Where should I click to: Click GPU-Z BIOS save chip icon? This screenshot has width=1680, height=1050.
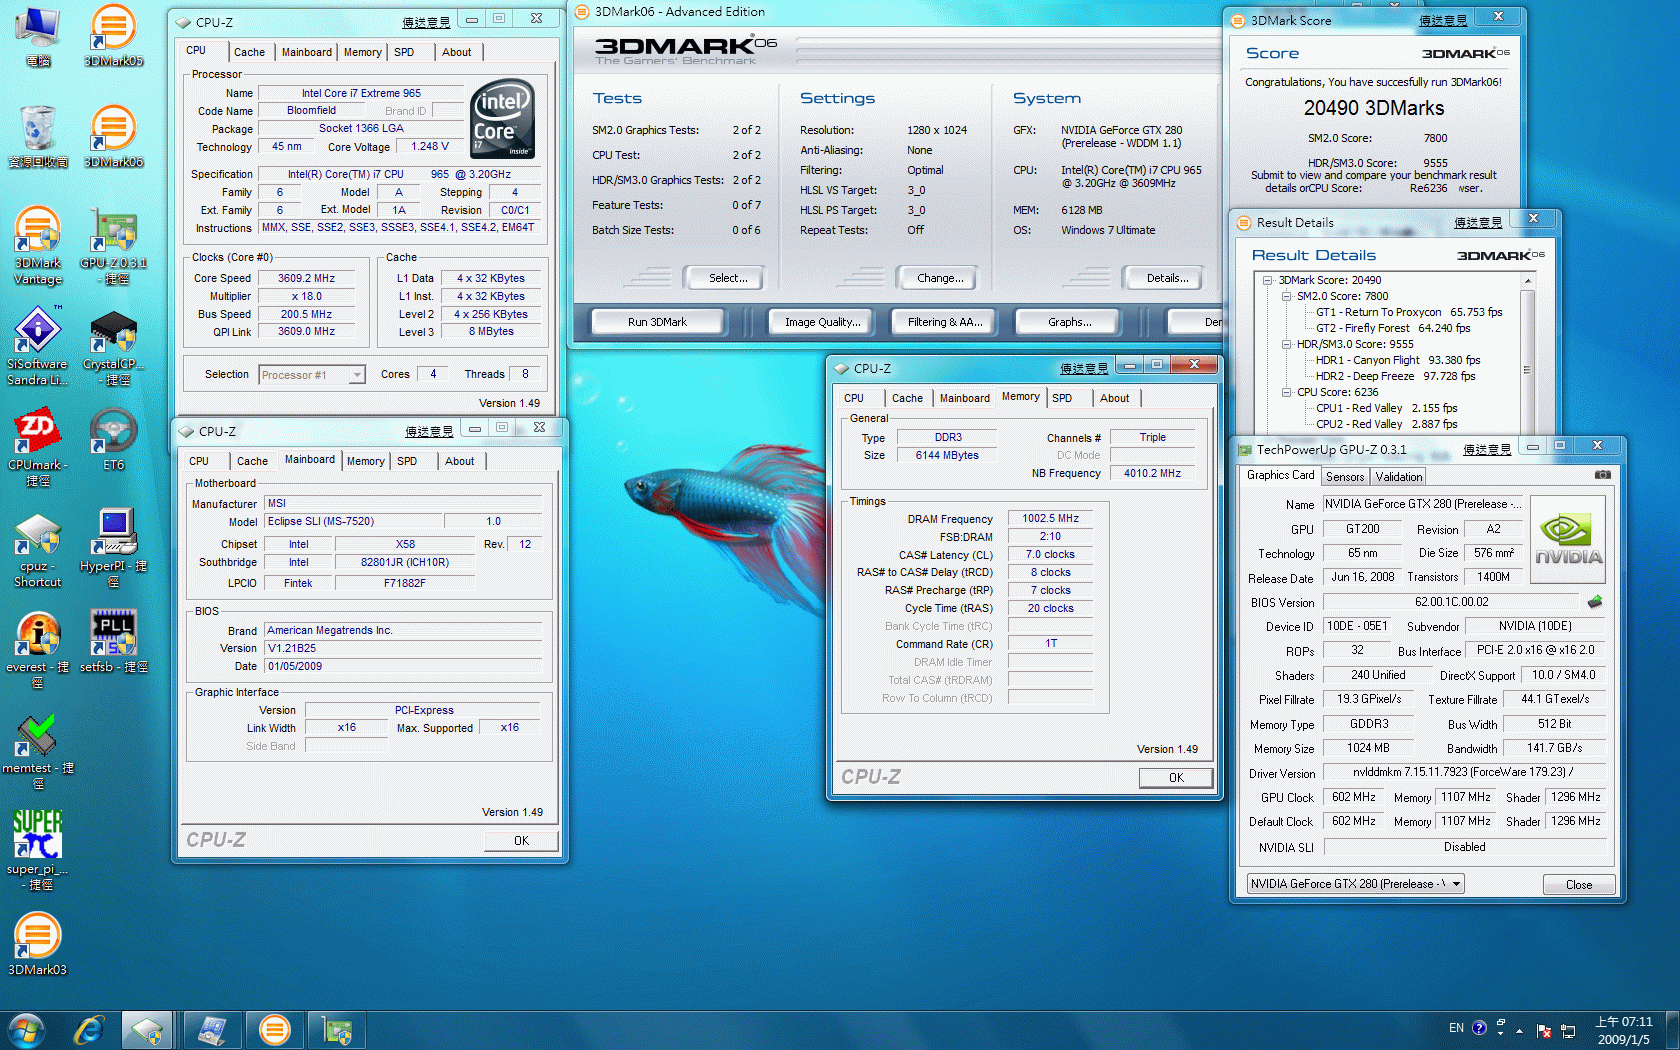coord(1594,601)
